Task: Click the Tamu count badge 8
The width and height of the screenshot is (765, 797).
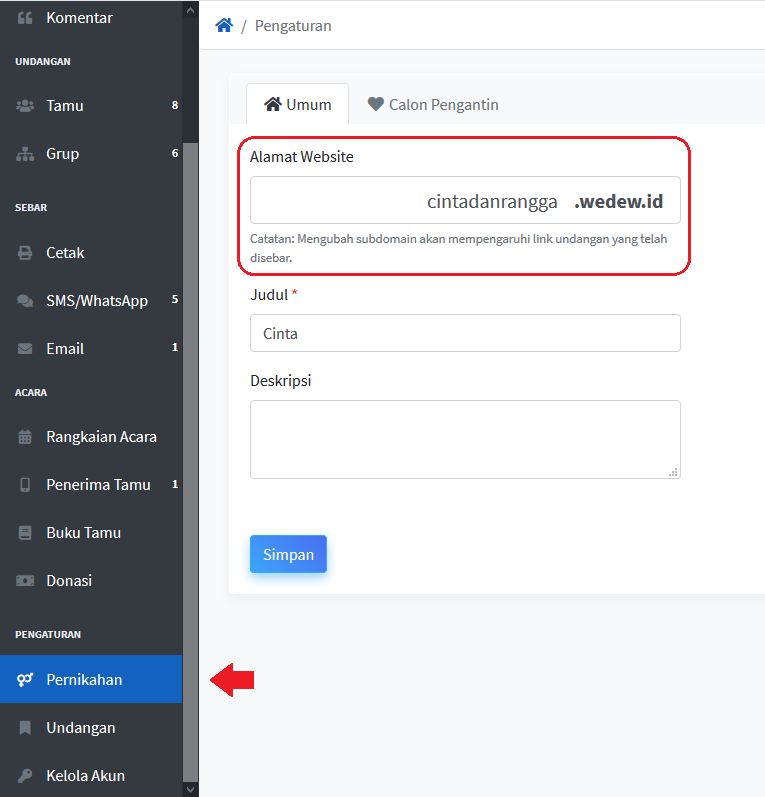Action: [175, 105]
